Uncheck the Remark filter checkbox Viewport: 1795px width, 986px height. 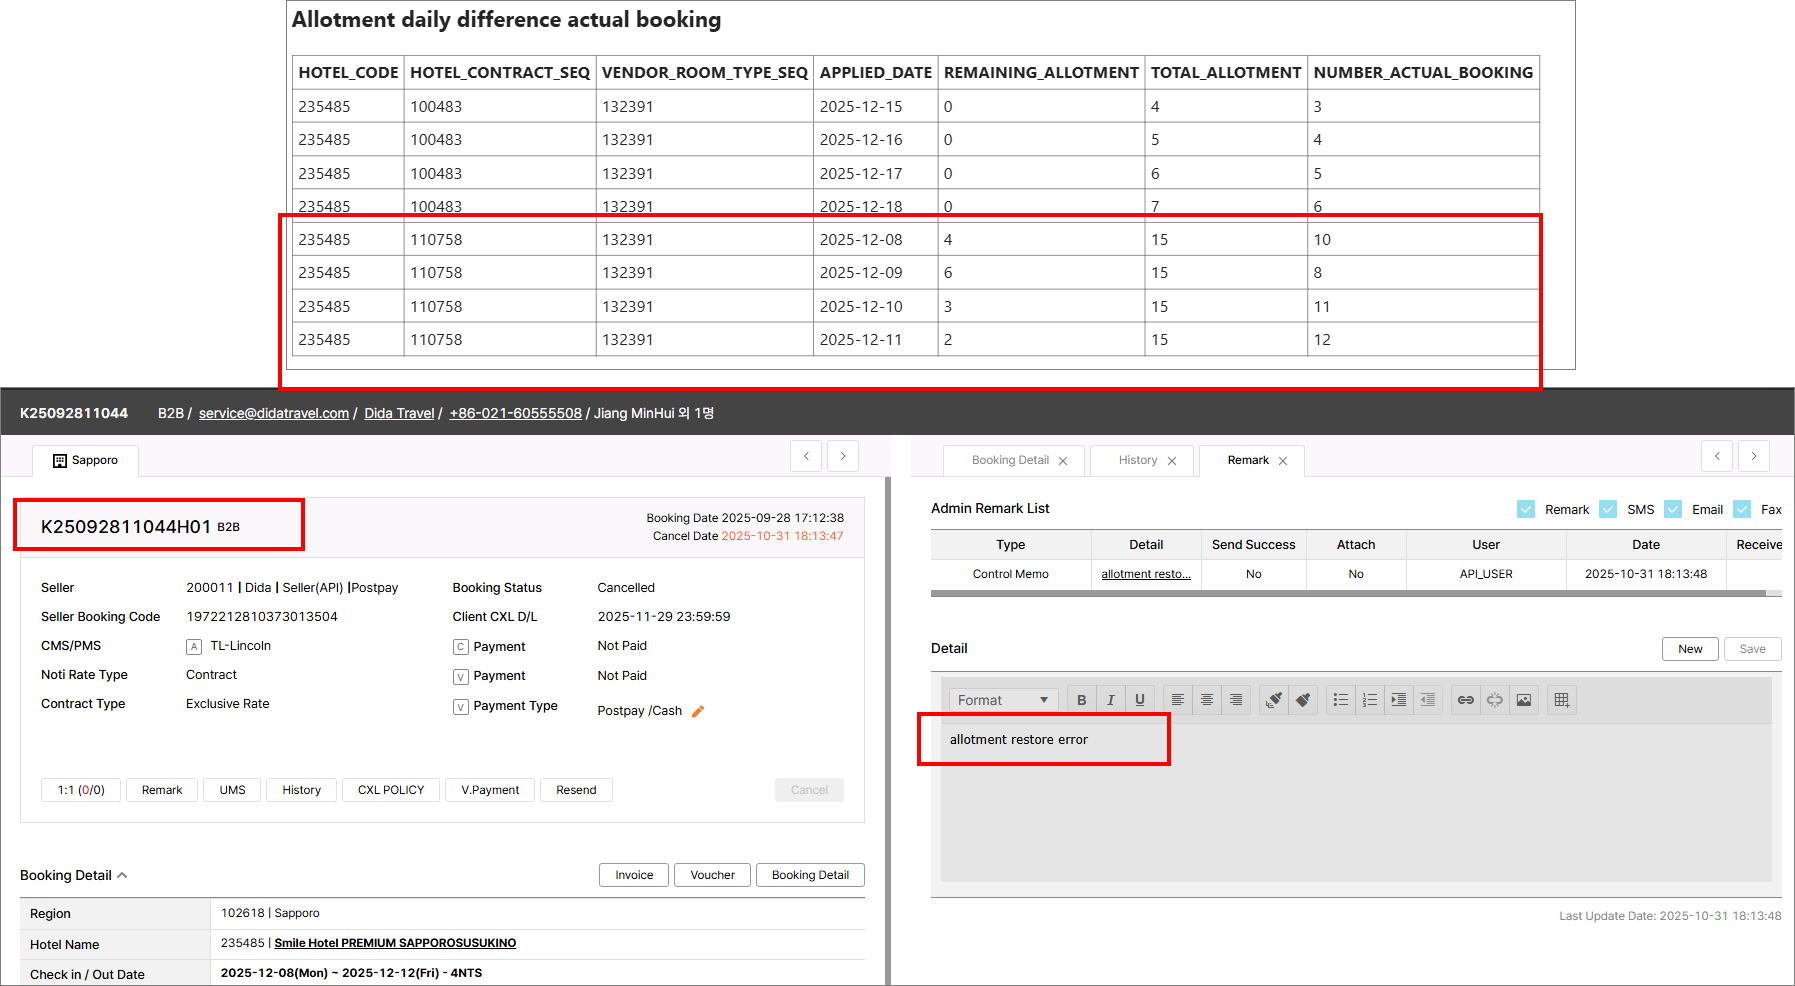[1526, 509]
